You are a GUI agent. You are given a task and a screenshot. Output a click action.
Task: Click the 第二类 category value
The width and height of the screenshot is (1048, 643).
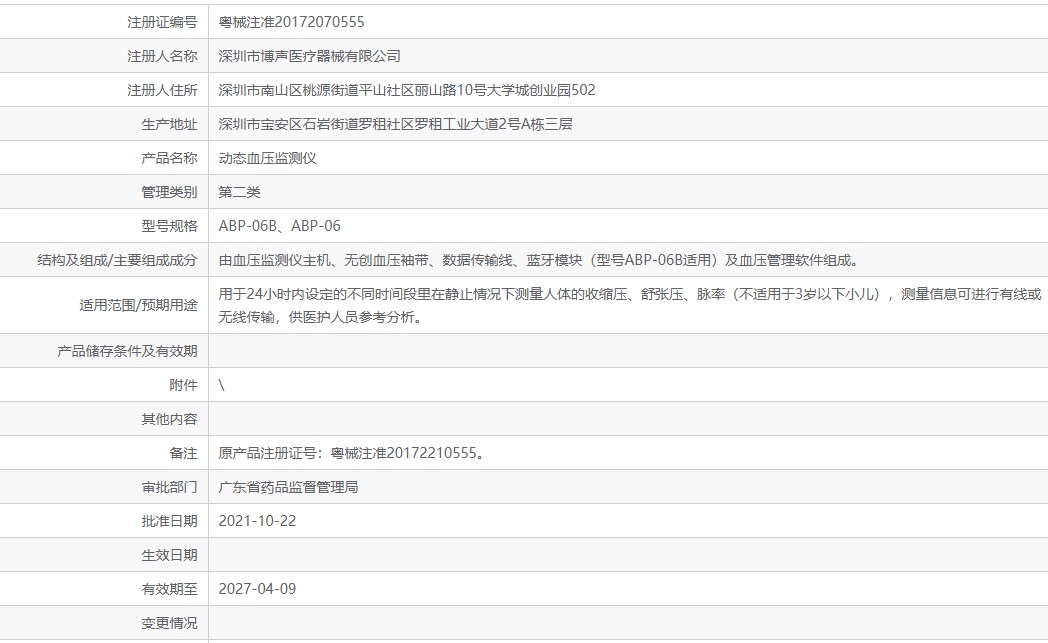pos(239,192)
